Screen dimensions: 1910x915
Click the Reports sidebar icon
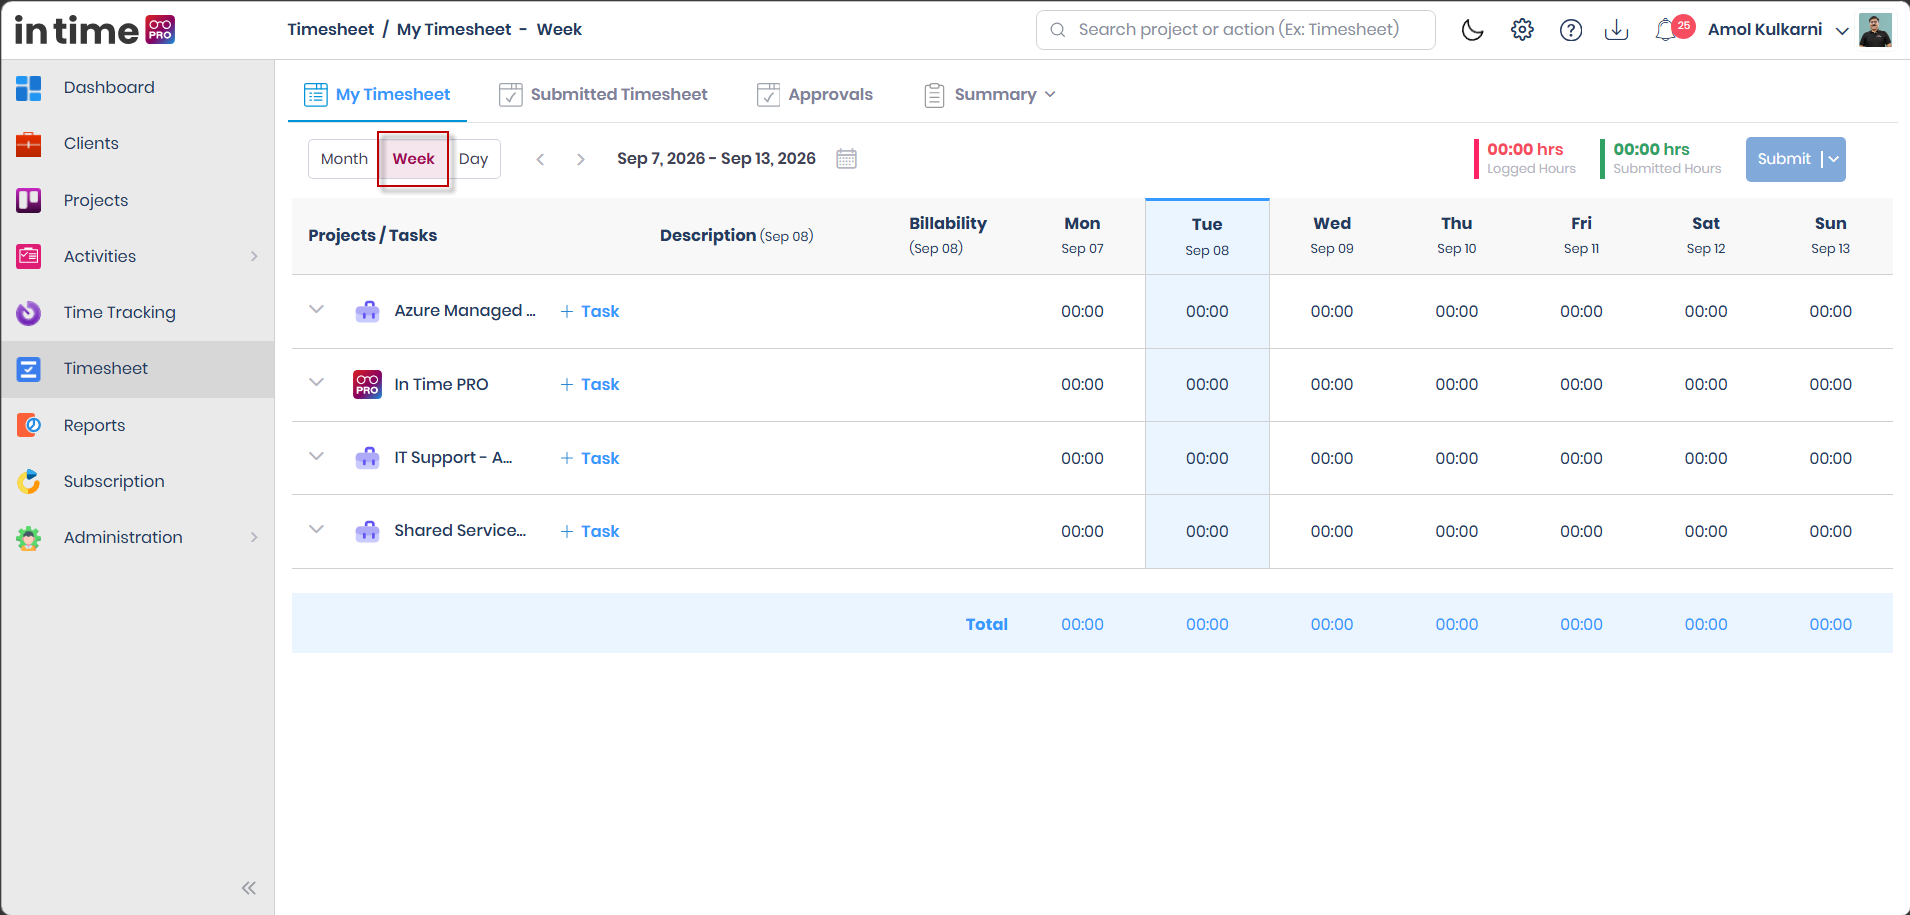click(29, 425)
